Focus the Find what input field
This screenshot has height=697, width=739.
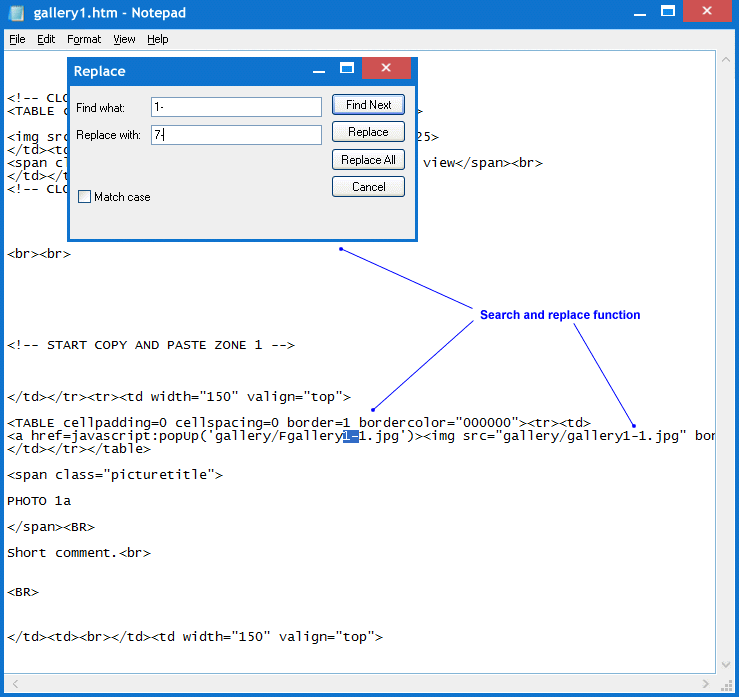[x=236, y=107]
